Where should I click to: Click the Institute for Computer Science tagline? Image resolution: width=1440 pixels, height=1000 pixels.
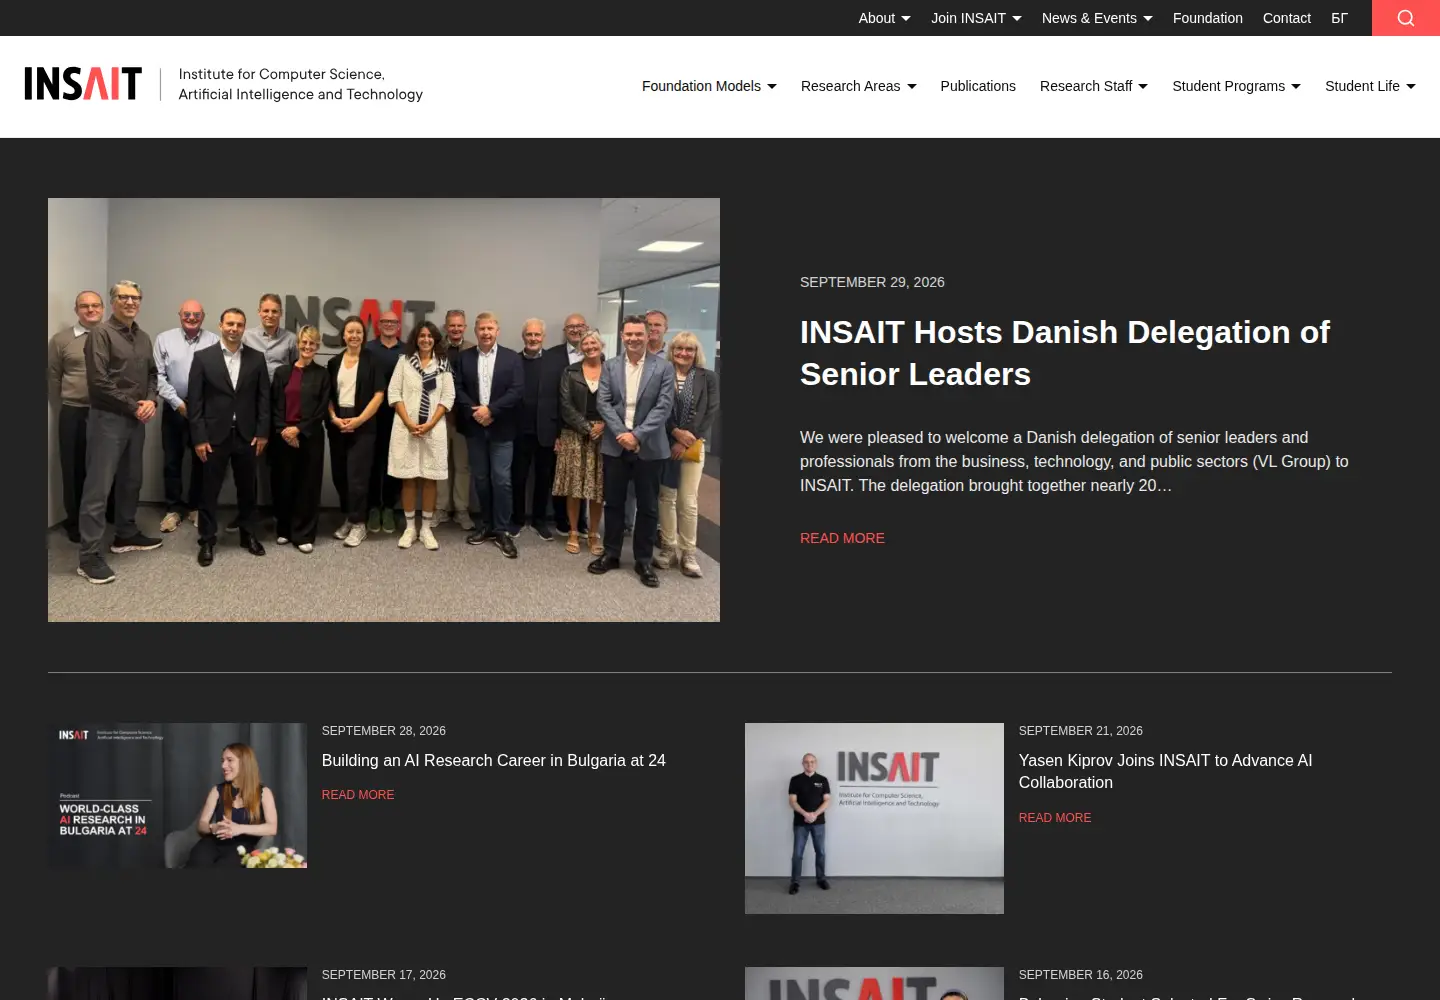pos(300,84)
